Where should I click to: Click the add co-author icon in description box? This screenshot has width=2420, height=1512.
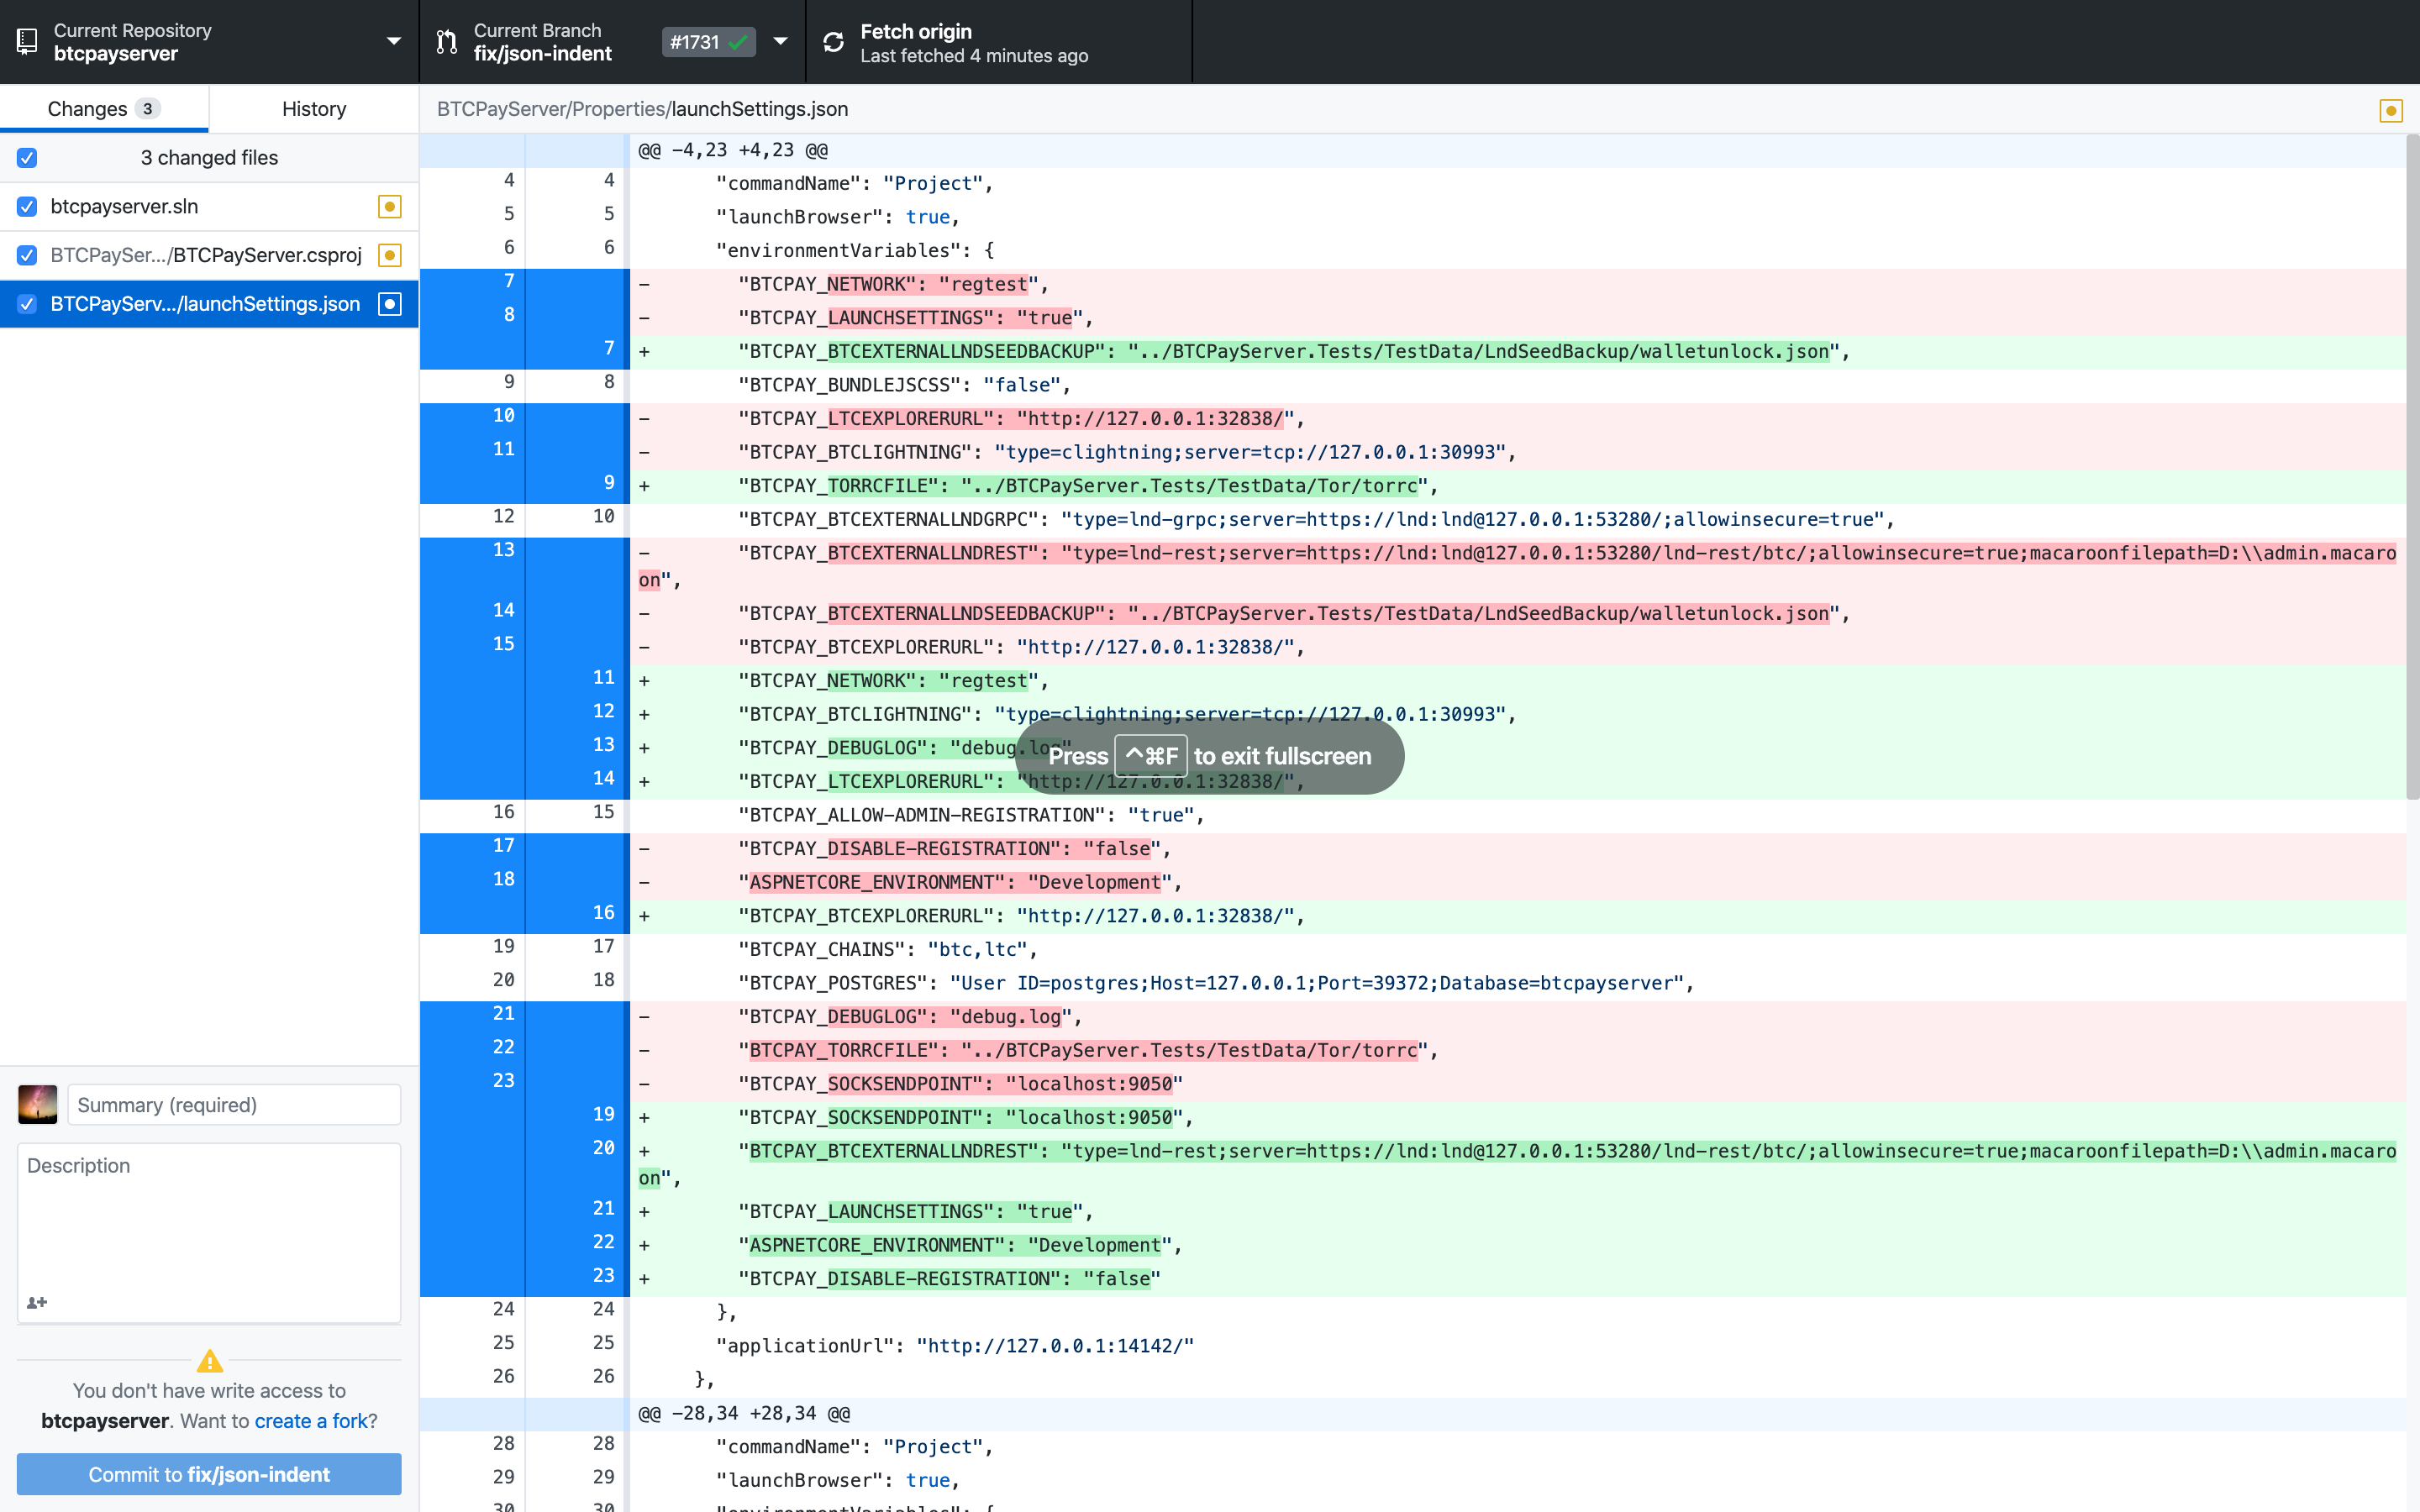(x=37, y=1301)
